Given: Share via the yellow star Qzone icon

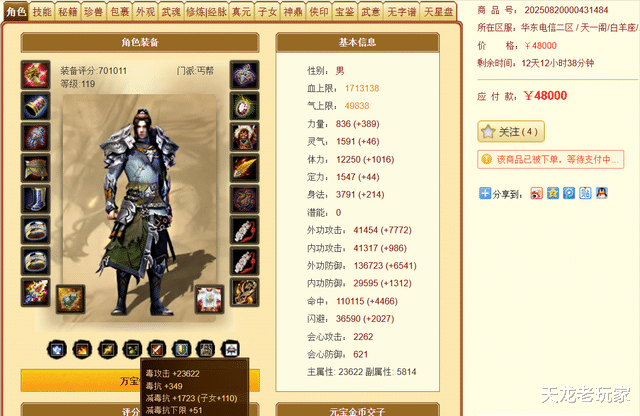Looking at the screenshot, I should coord(553,193).
